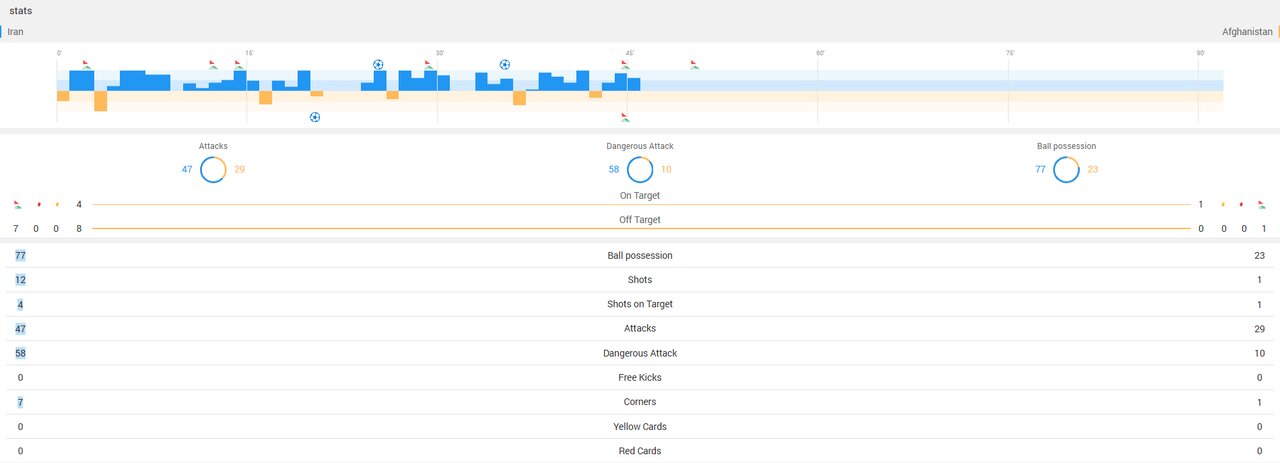Select the Iran team label
The width and height of the screenshot is (1280, 463).
16,32
